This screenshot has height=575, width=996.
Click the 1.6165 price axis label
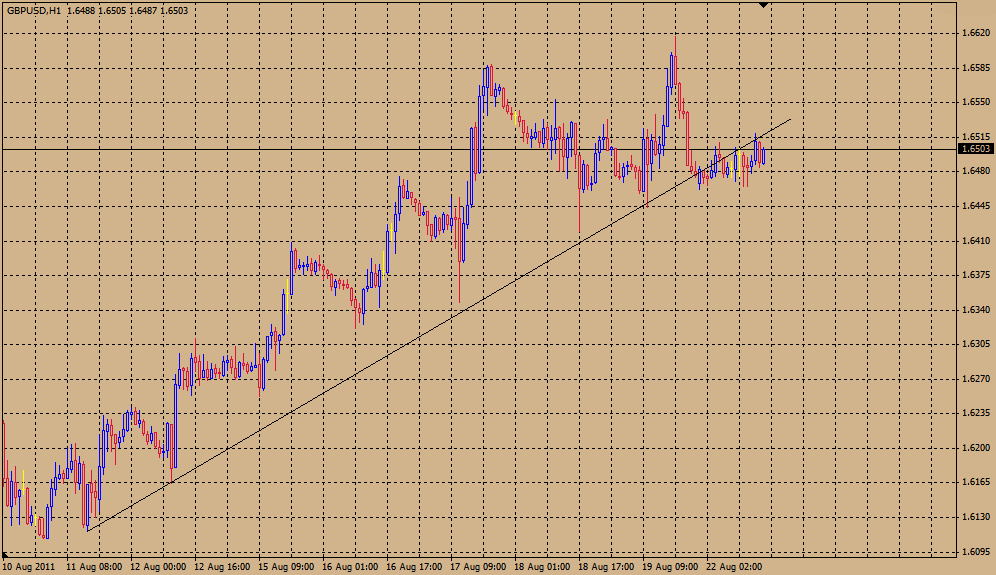pos(976,482)
